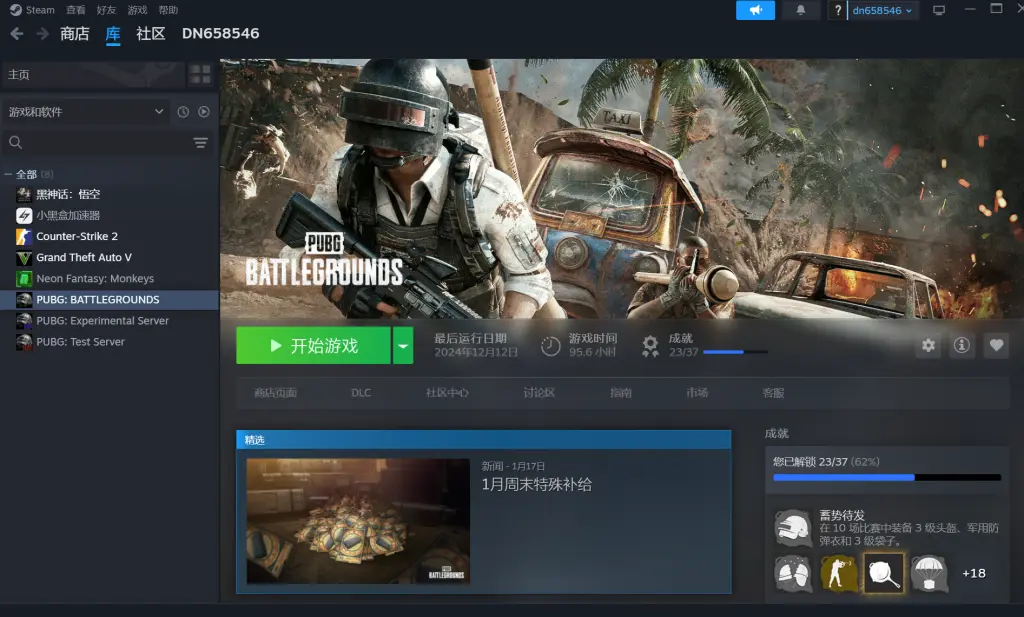Select Counter-Strike 2 in library list
Image resolution: width=1024 pixels, height=617 pixels.
(x=77, y=236)
